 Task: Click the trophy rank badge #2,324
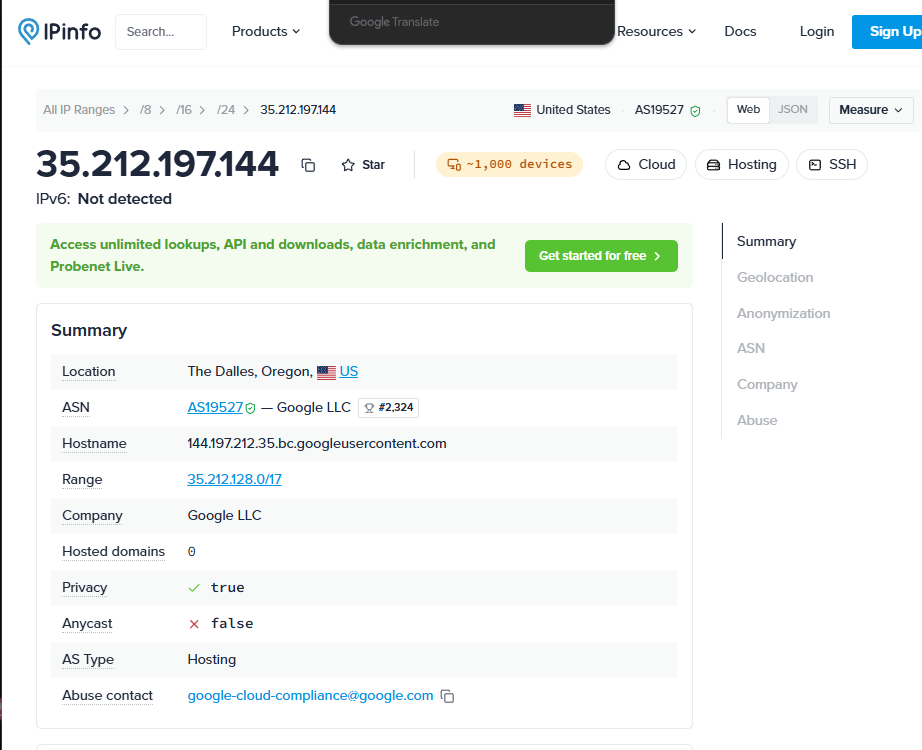pyautogui.click(x=388, y=408)
